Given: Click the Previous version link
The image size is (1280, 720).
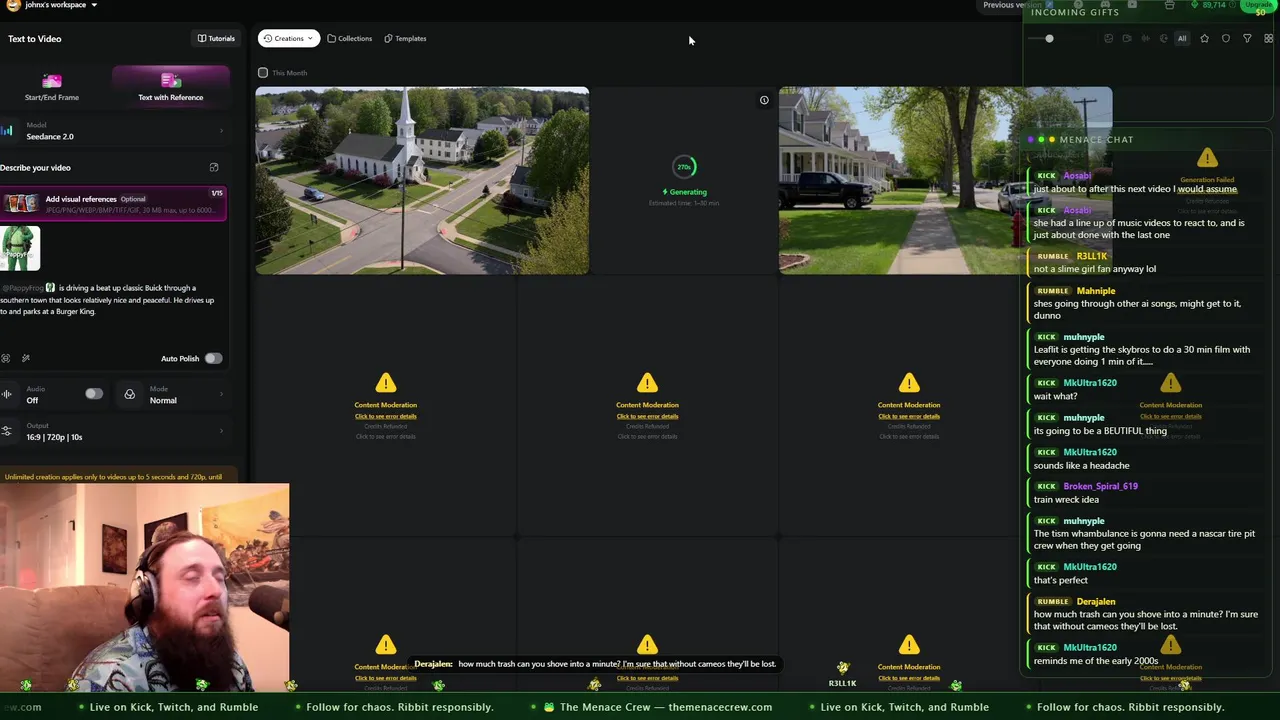Looking at the screenshot, I should 1012,5.
